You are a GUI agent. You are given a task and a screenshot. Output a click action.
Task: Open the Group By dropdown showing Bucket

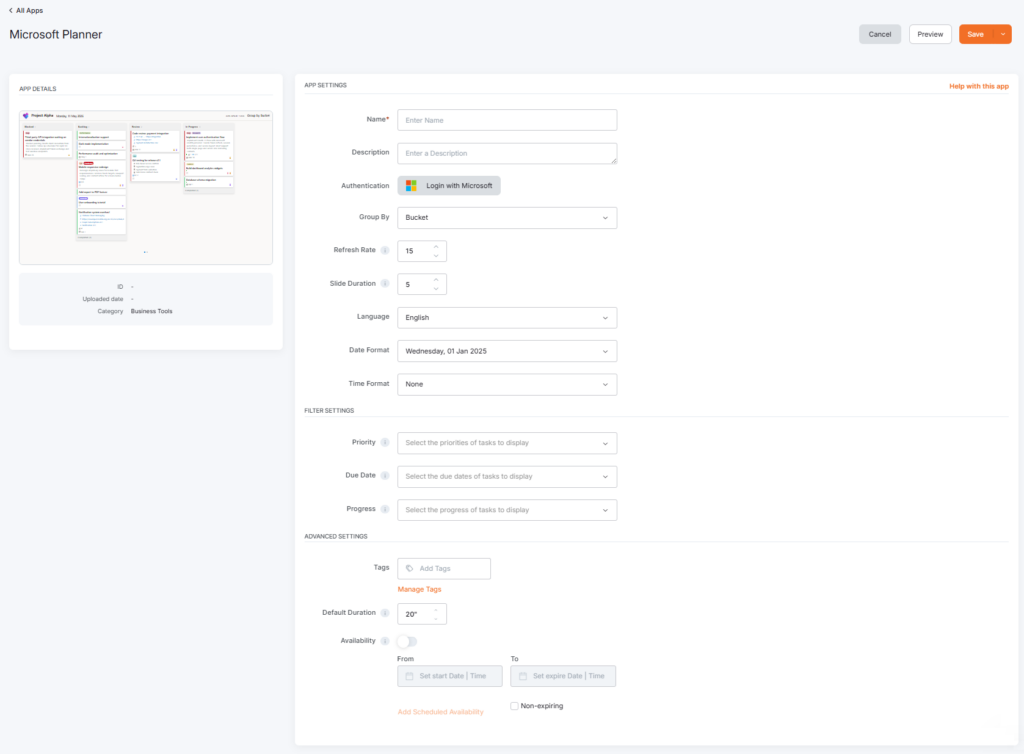click(507, 218)
